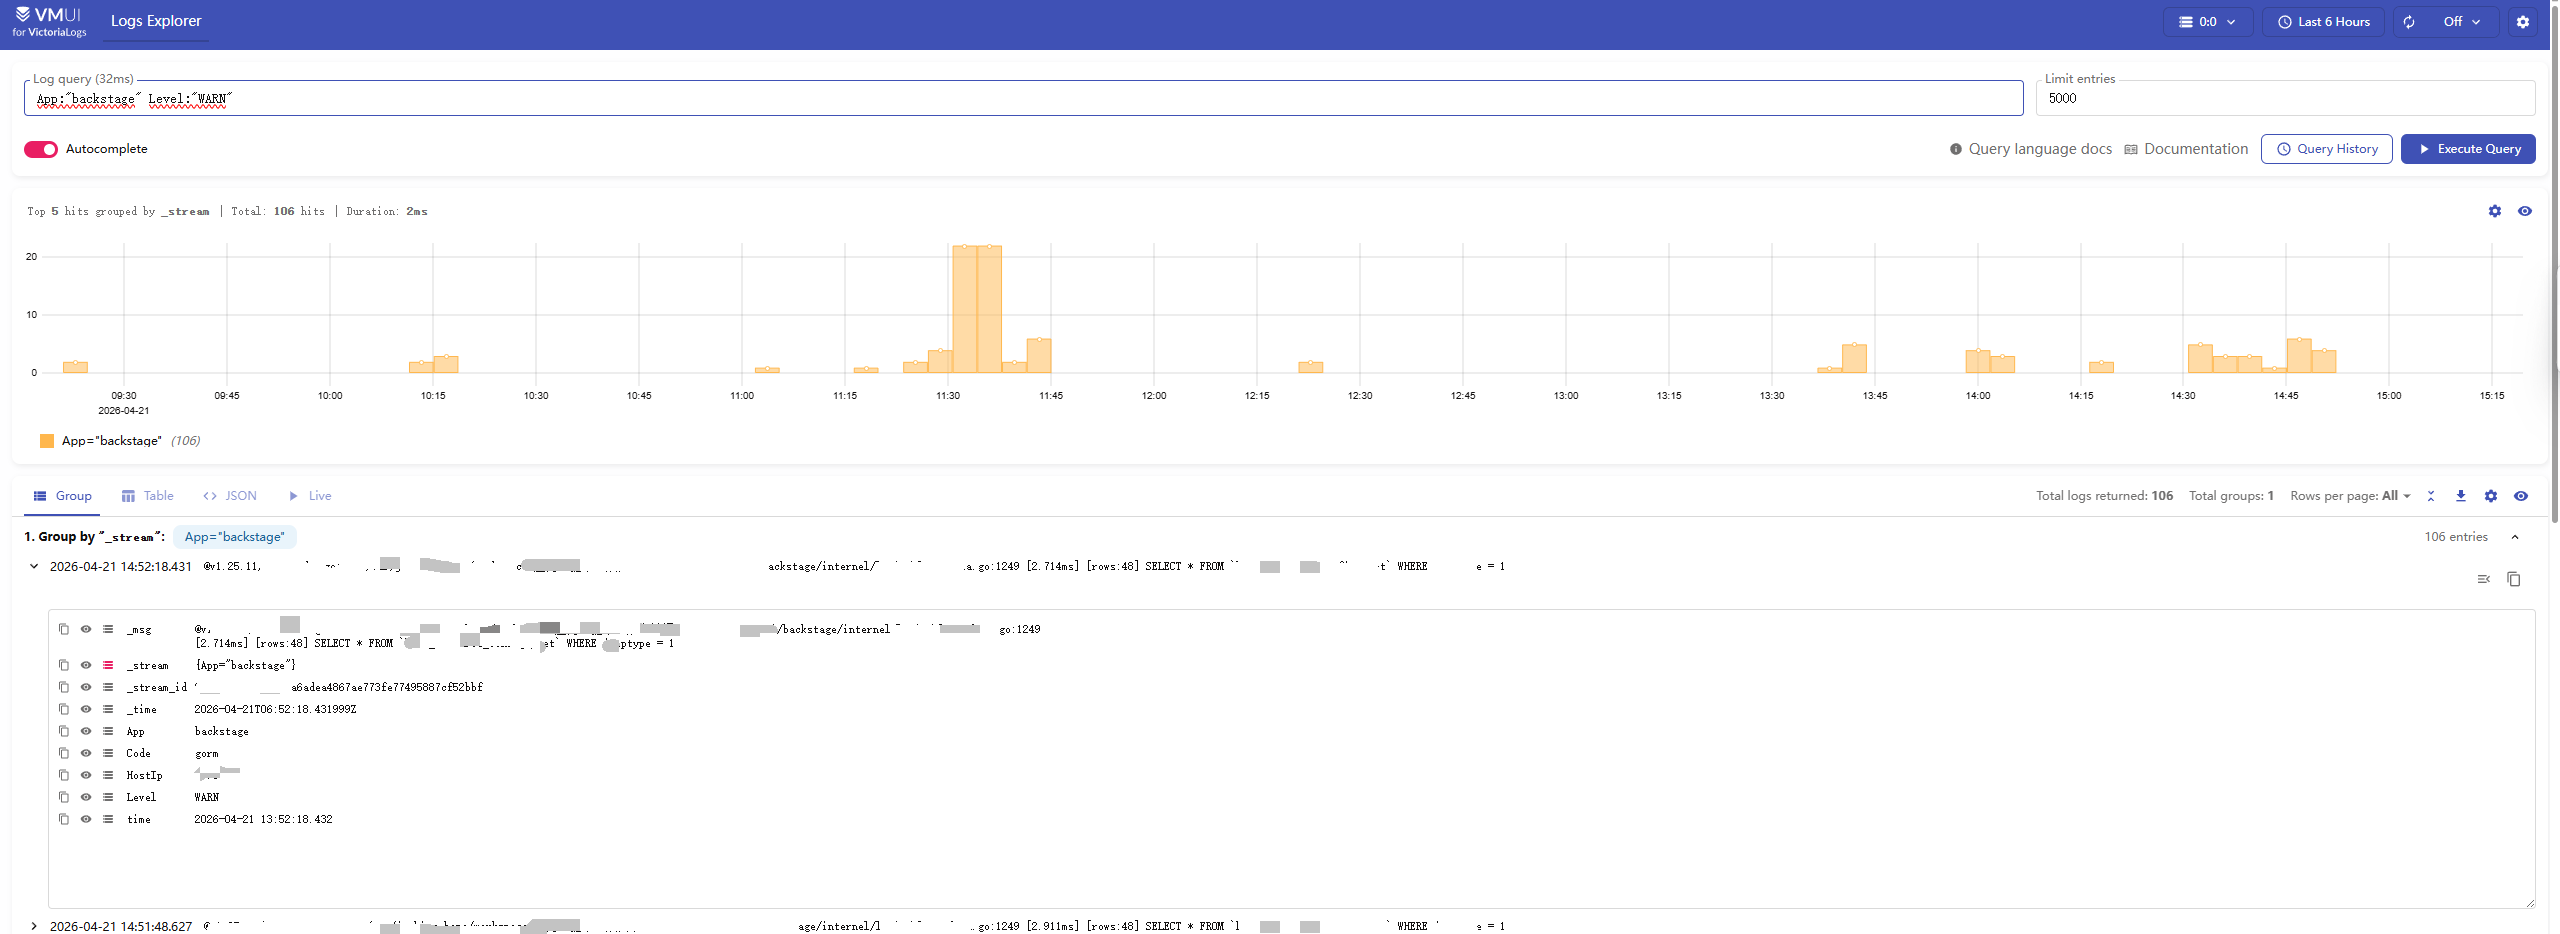Select gorm value in Code row

coord(206,754)
